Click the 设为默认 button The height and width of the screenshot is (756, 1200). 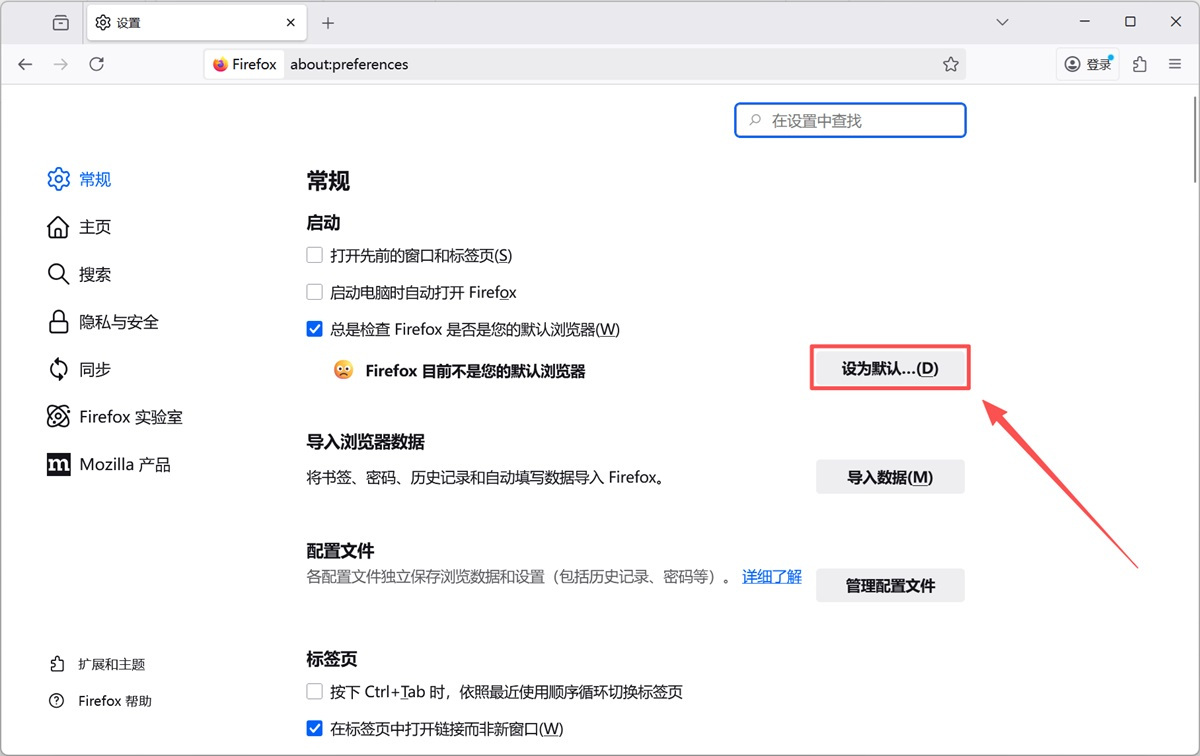[889, 367]
